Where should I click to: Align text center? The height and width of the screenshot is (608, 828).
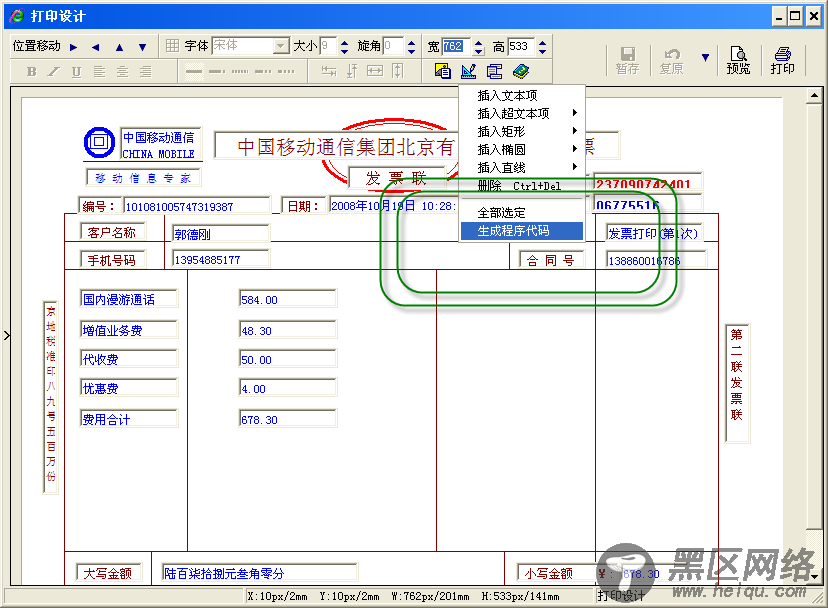[x=123, y=71]
